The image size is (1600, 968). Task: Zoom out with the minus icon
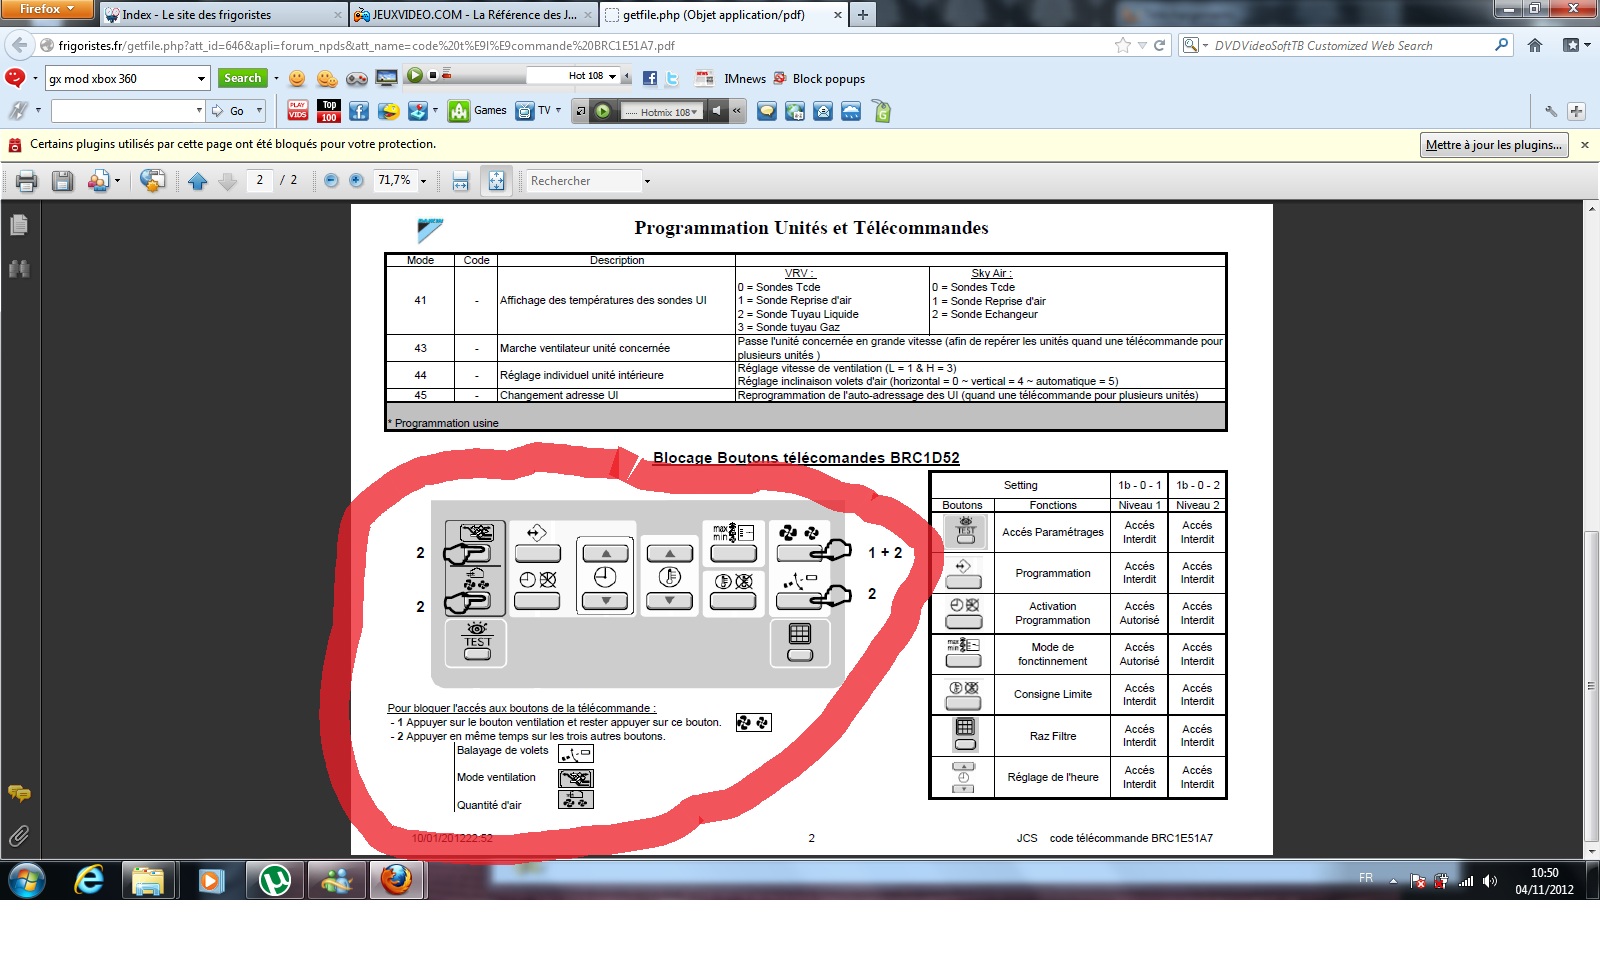point(331,181)
